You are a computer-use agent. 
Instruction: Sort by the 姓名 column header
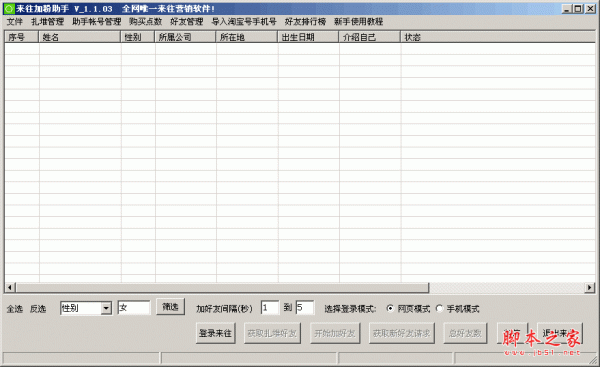(x=79, y=37)
